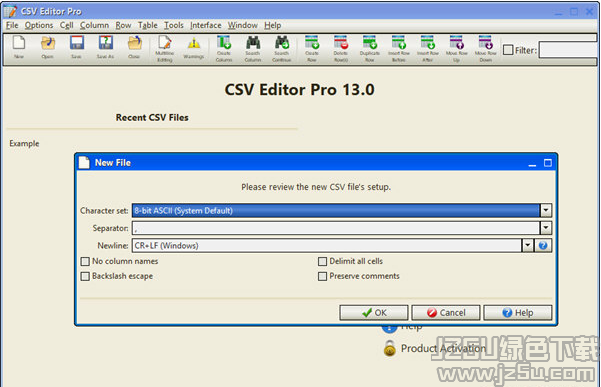Click the blue help icon beside Newline

pyautogui.click(x=543, y=245)
